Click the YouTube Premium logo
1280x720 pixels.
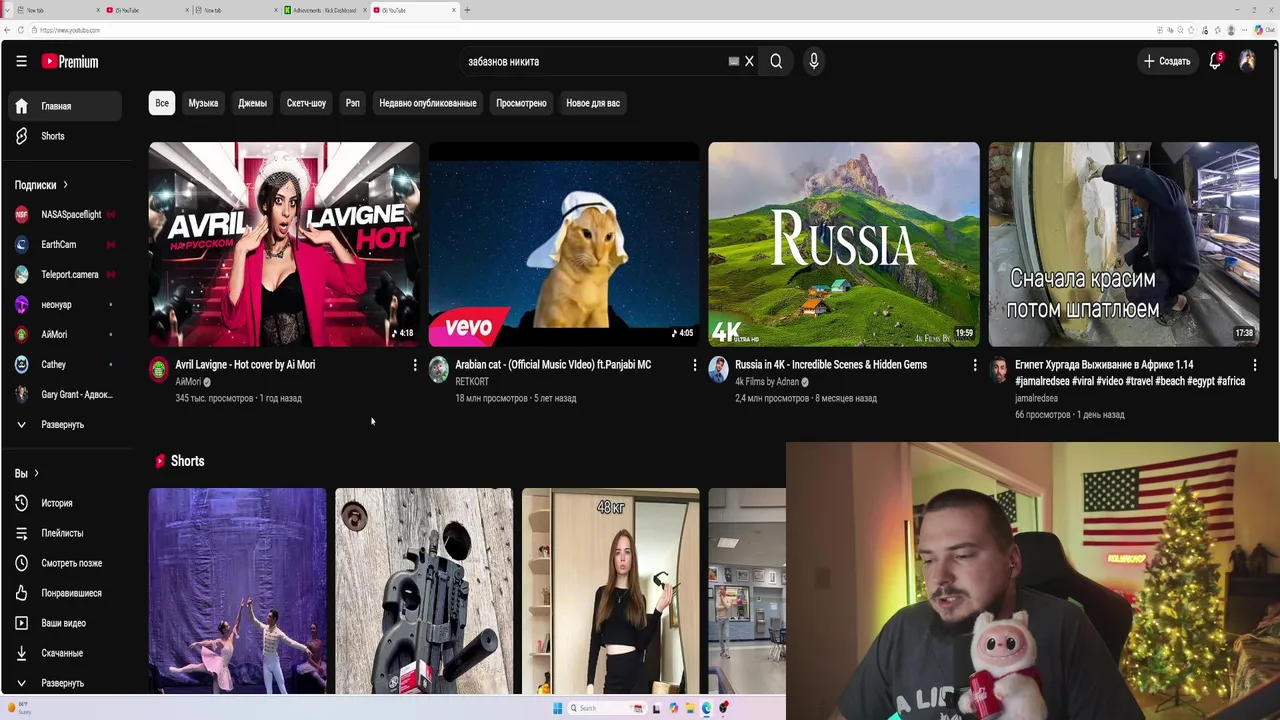[x=70, y=62]
